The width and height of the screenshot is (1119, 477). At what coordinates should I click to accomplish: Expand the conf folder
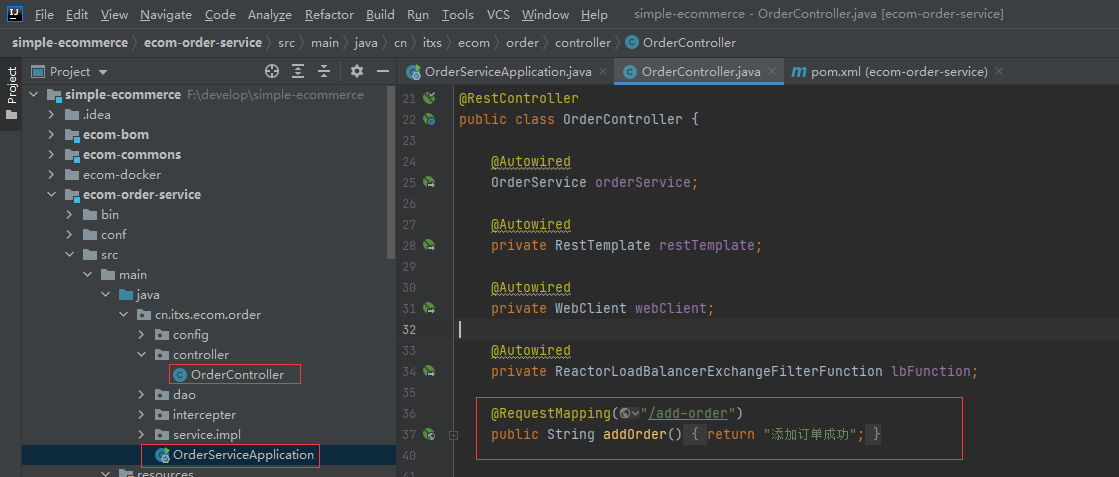pyautogui.click(x=69, y=235)
